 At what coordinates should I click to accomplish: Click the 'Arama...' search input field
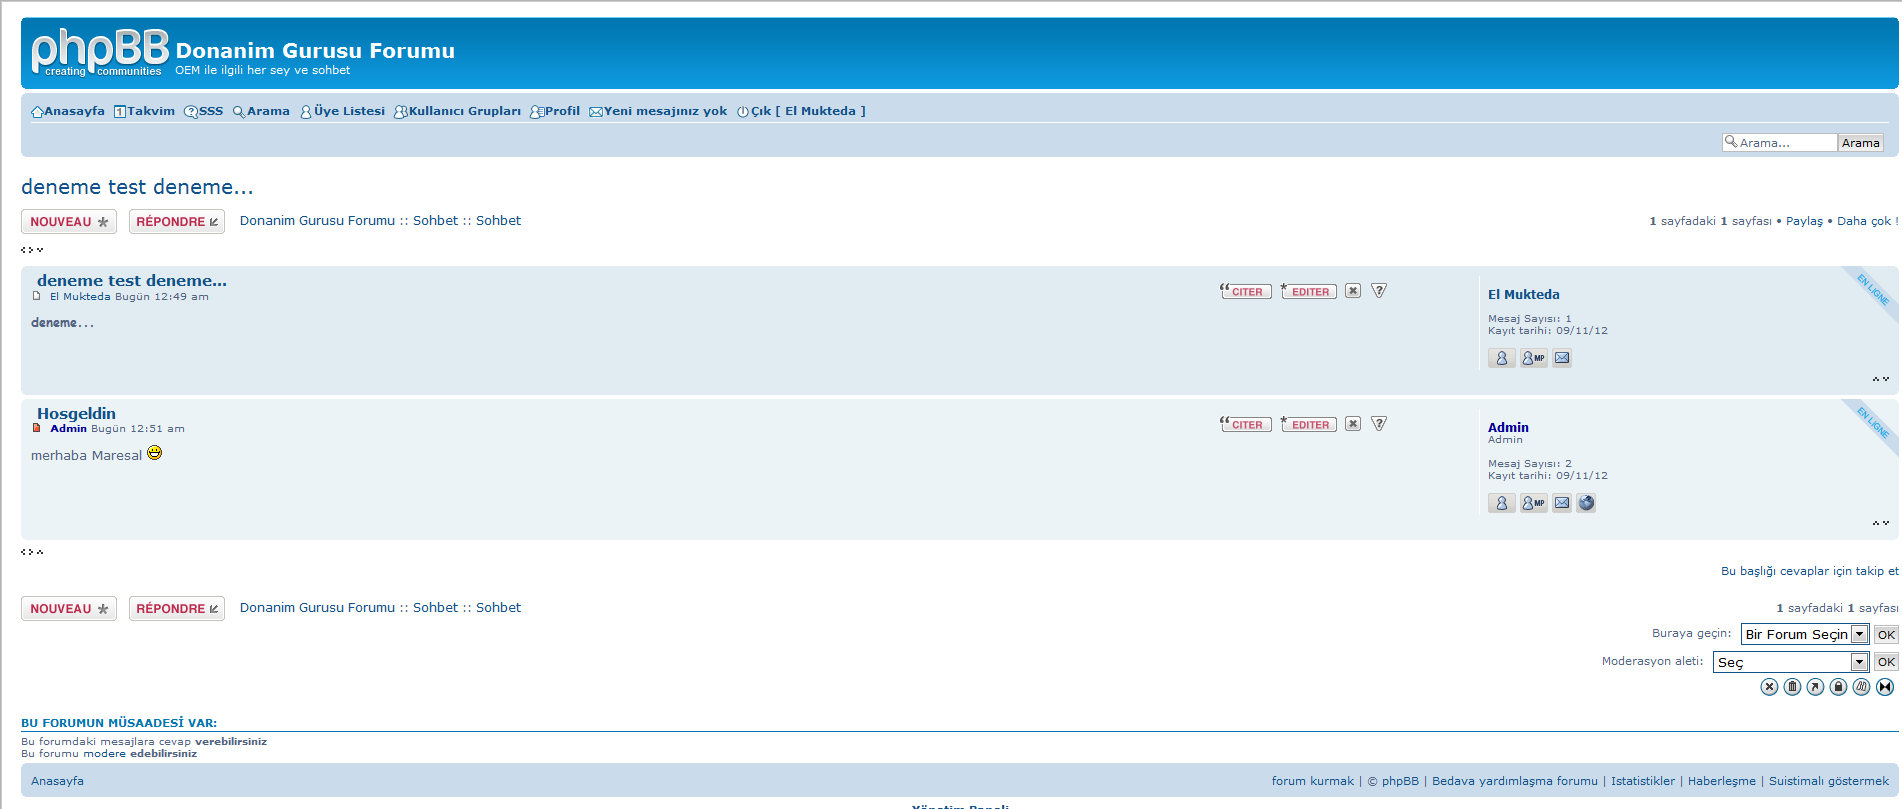1780,143
